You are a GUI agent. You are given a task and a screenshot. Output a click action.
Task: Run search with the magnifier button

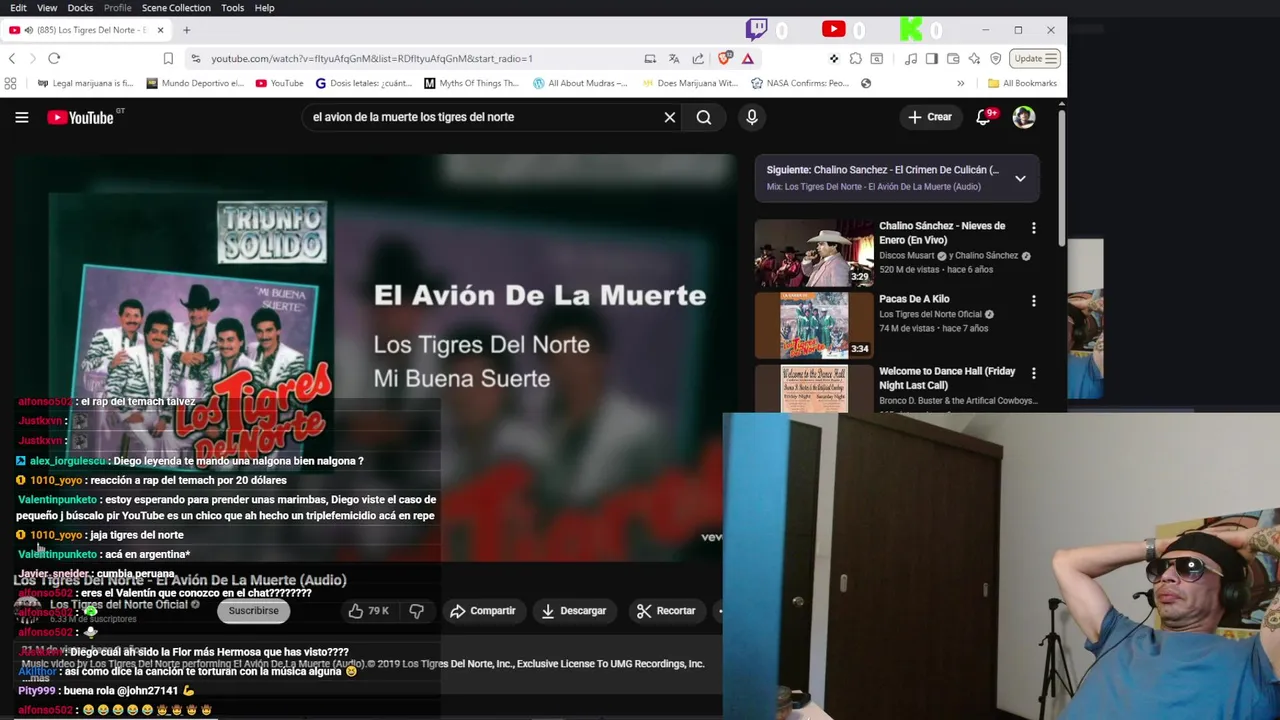704,117
